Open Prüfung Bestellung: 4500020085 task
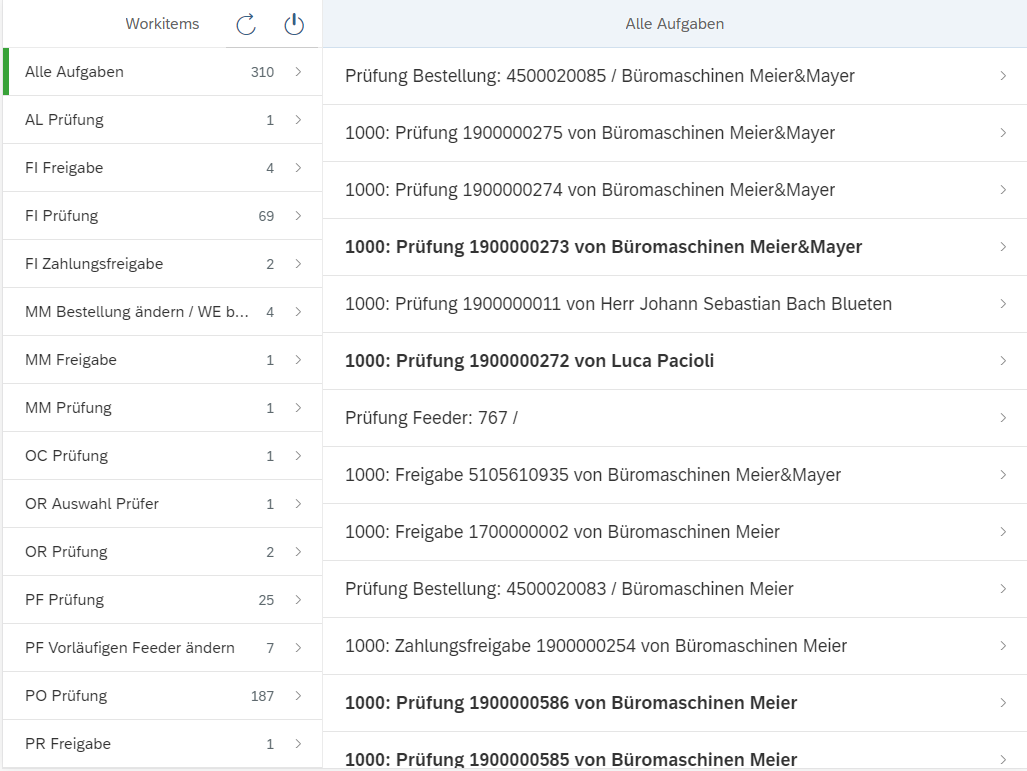Screen dimensions: 1027x771 [599, 76]
